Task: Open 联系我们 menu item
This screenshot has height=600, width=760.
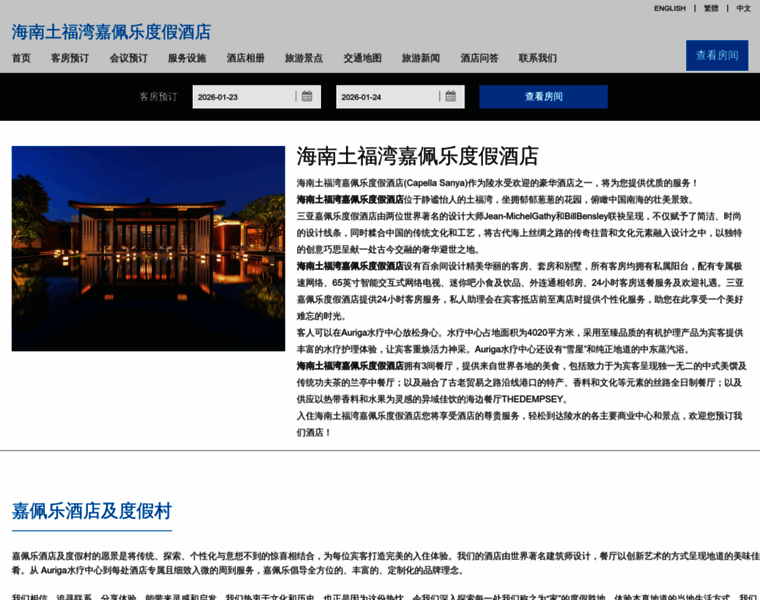Action: [x=538, y=58]
